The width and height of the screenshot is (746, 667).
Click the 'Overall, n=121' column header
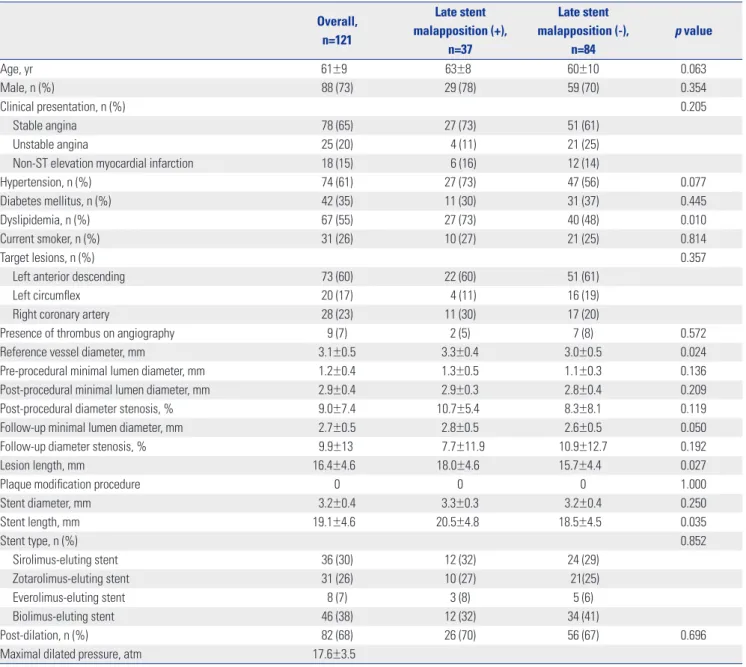click(x=337, y=30)
